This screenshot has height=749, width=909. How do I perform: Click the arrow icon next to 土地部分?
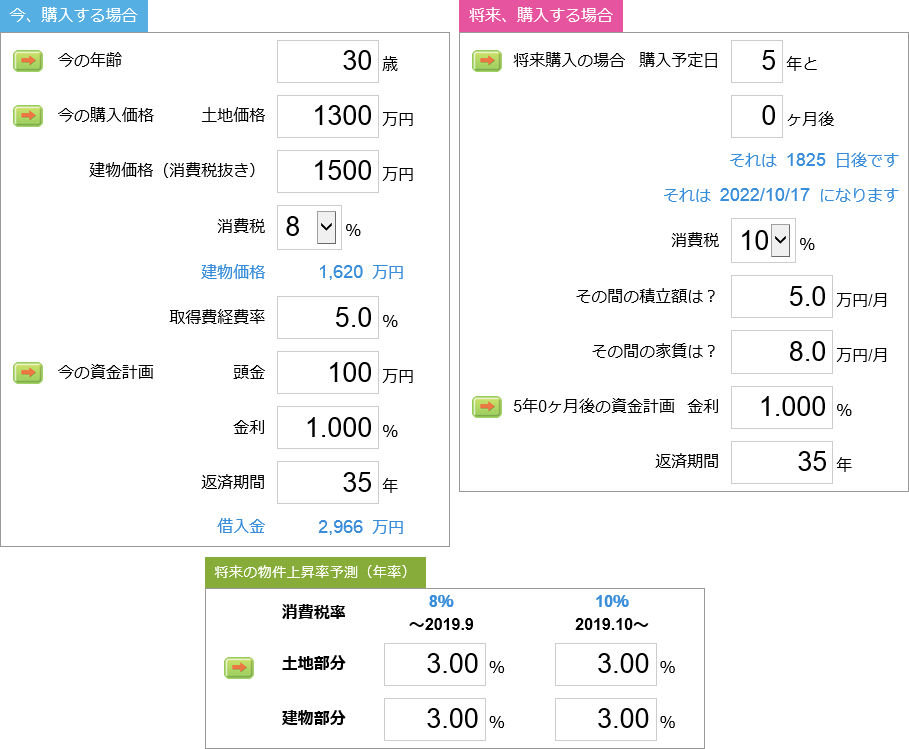[x=239, y=668]
